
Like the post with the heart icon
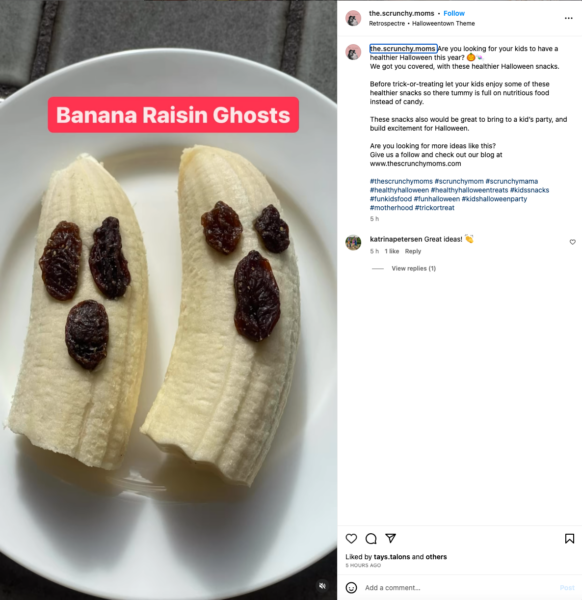[351, 538]
